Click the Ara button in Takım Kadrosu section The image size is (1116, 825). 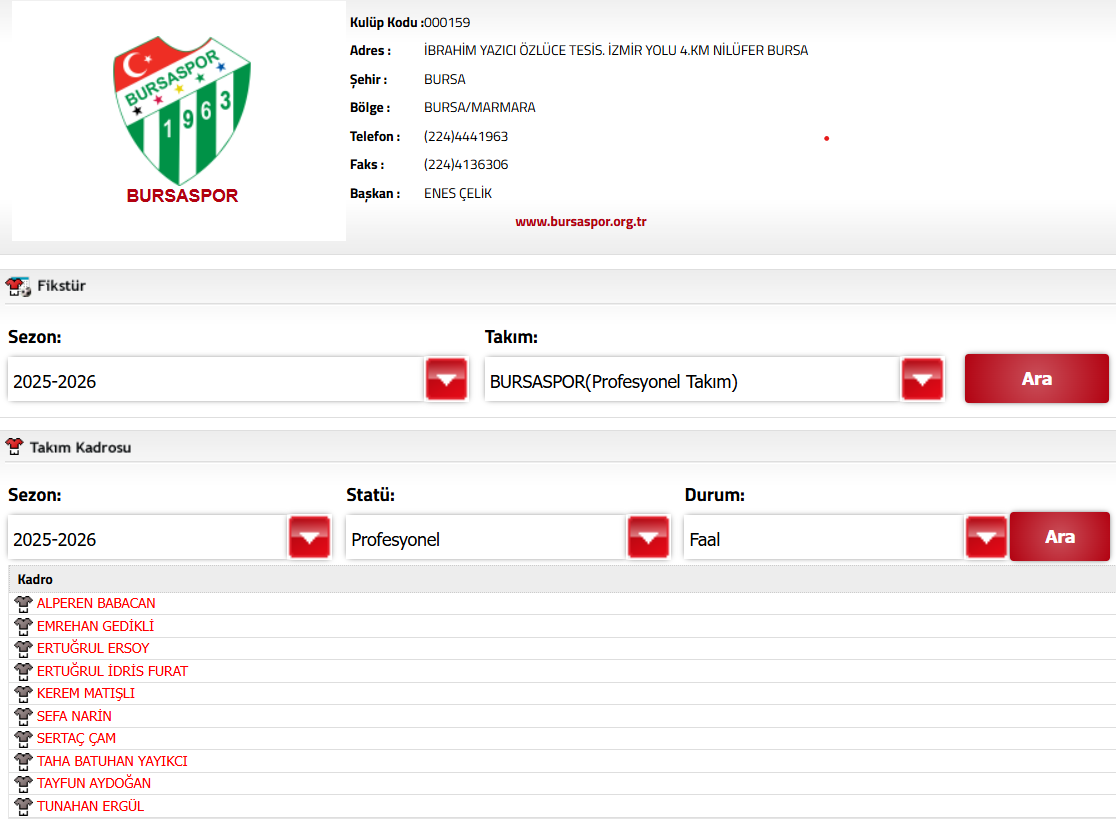coord(1060,537)
